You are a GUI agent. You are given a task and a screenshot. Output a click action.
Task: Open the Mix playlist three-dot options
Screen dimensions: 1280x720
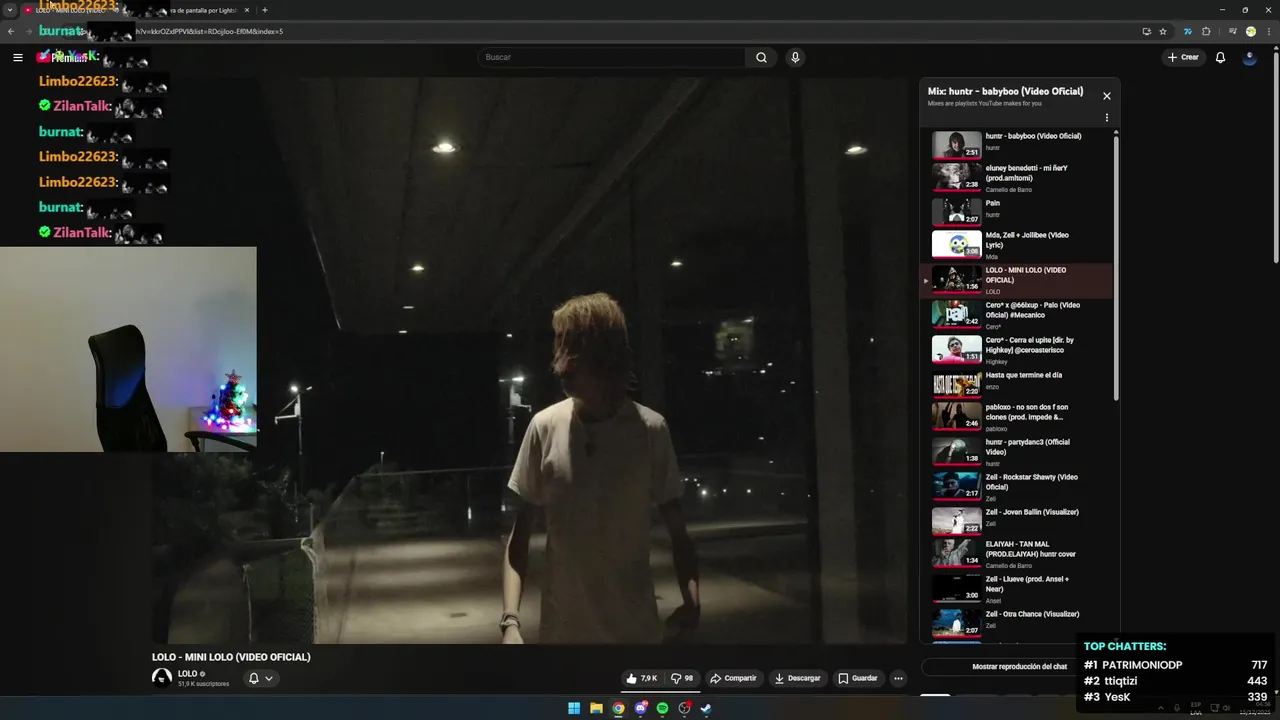click(x=1106, y=118)
